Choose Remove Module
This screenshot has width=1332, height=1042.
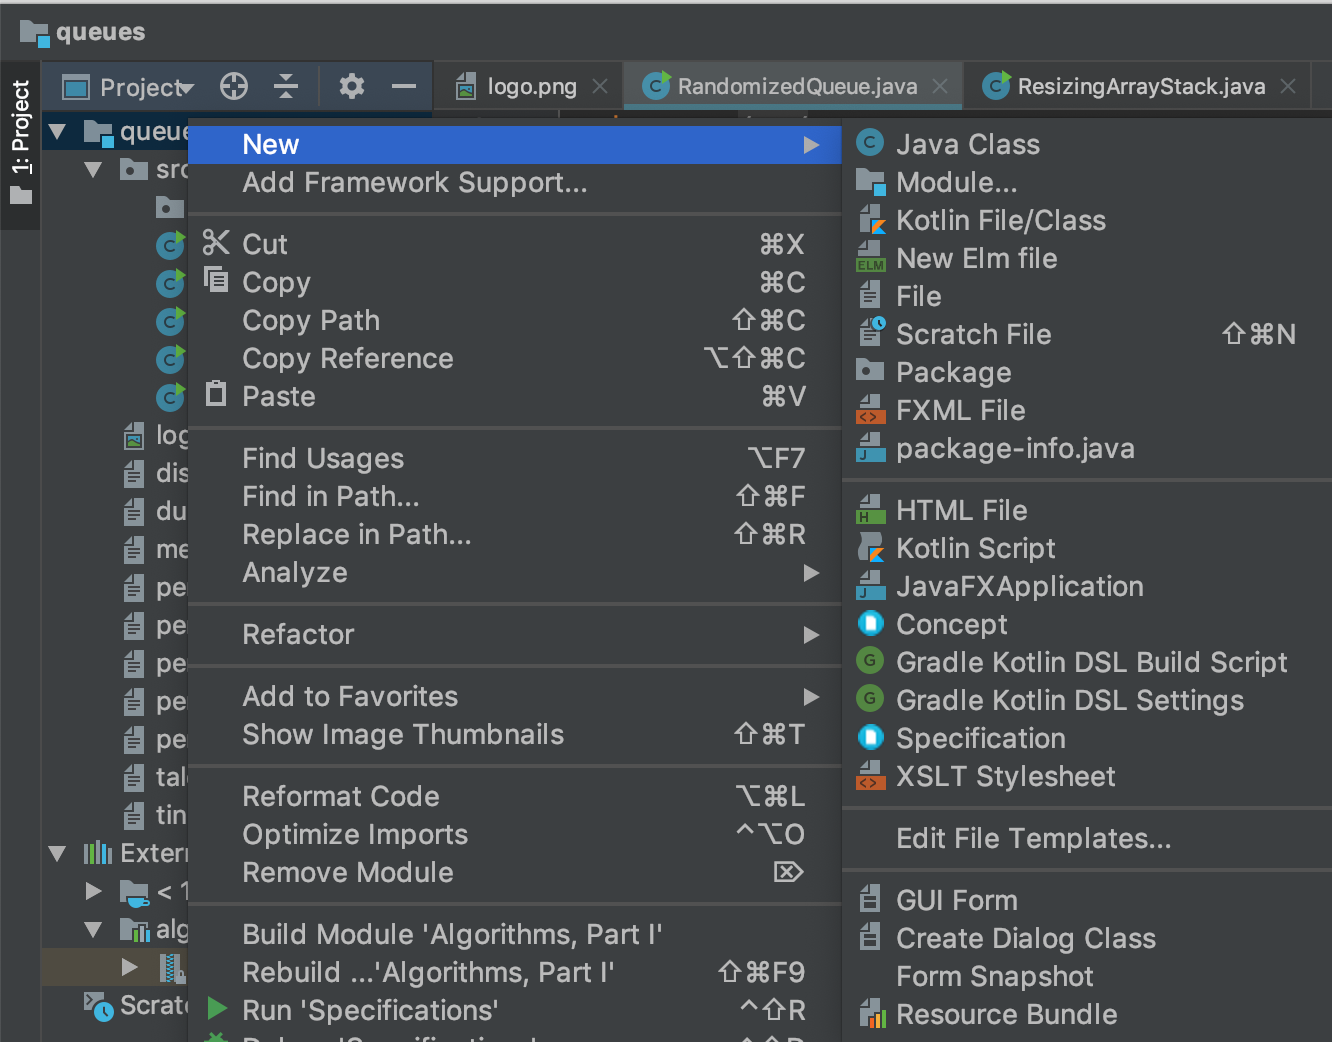tap(515, 873)
